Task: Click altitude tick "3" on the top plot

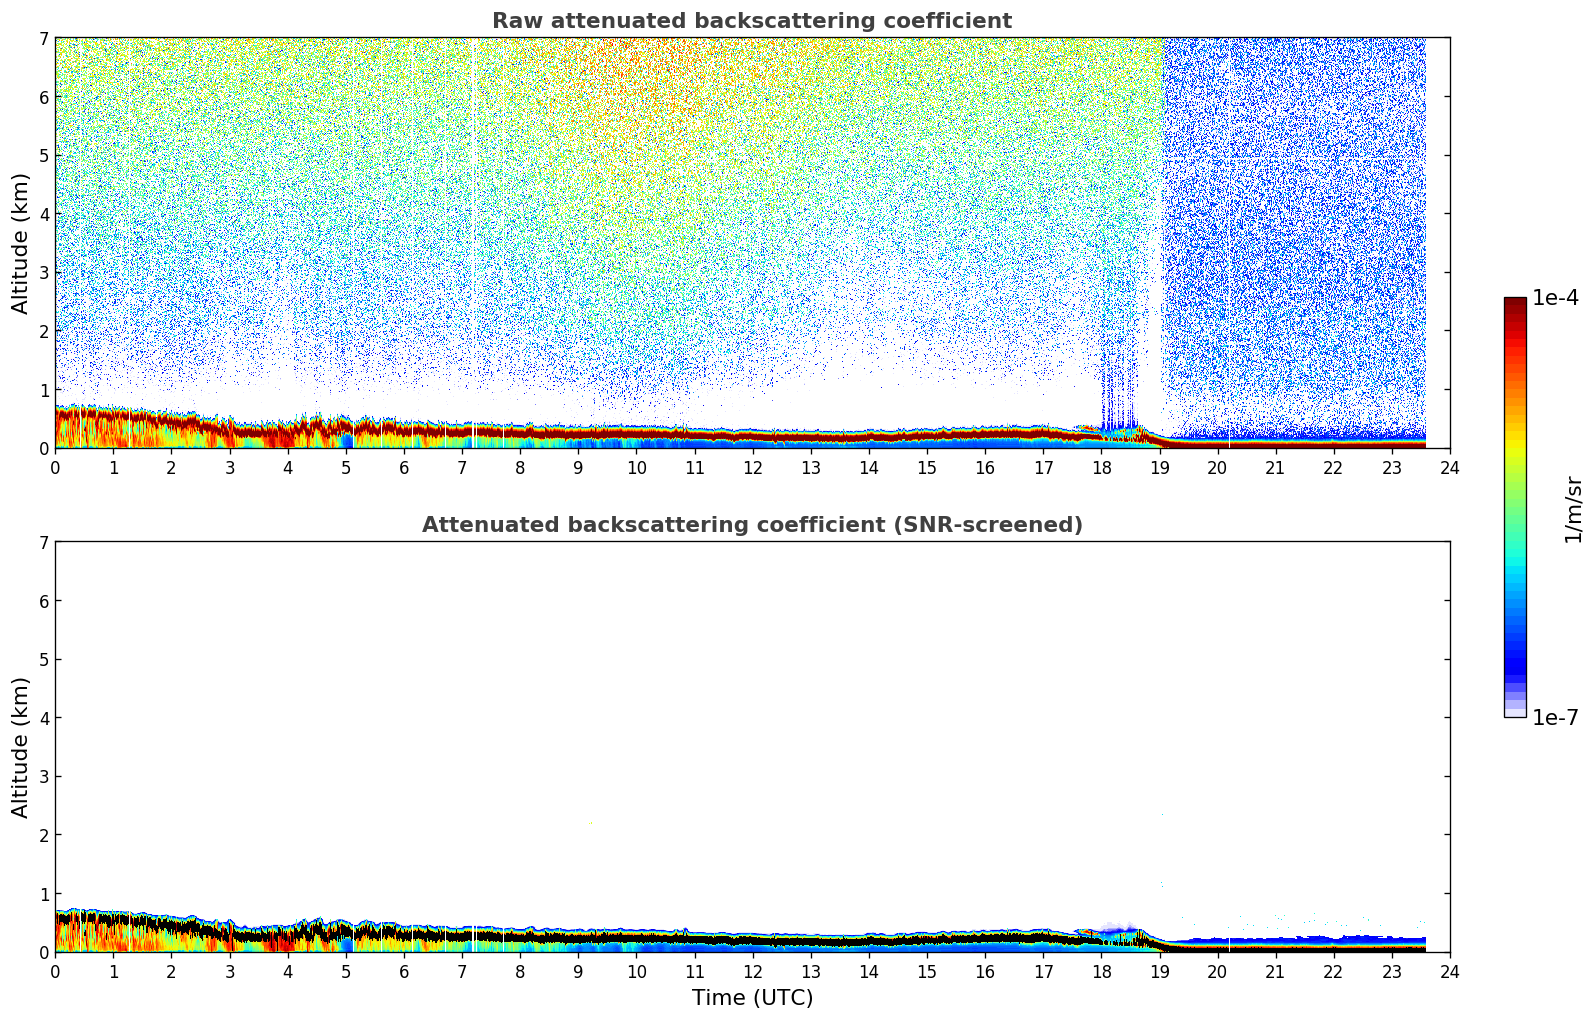Action: 43,272
